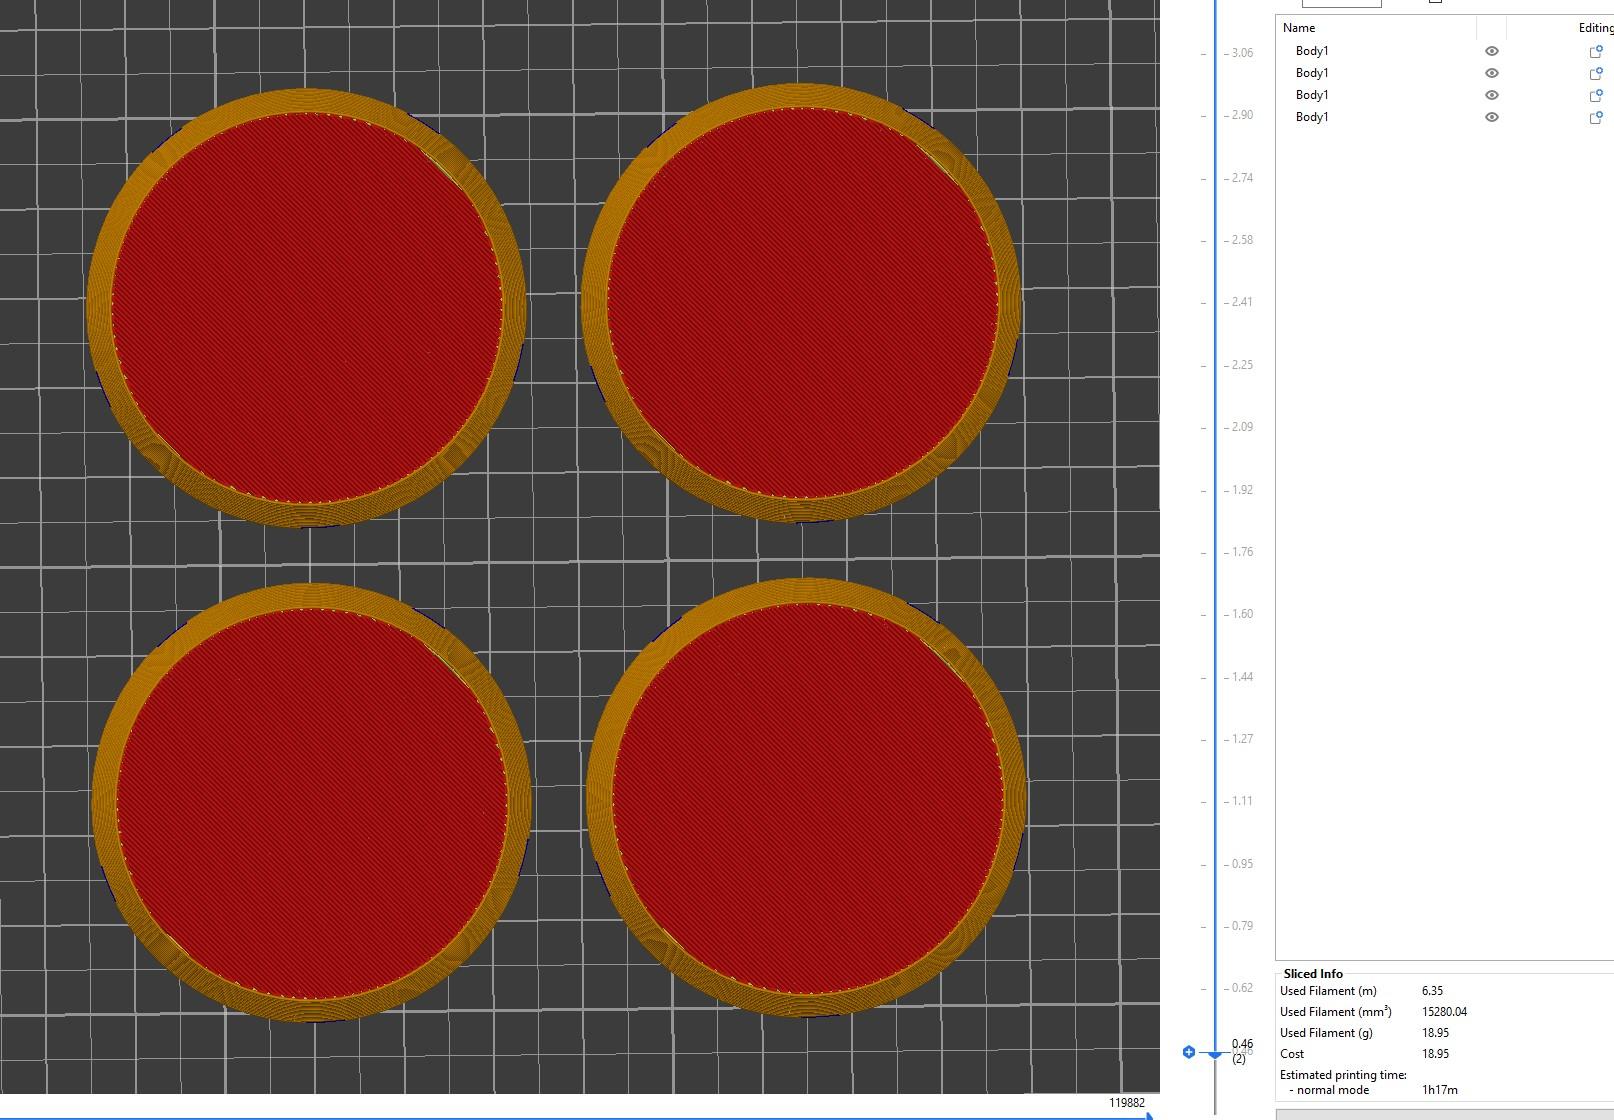Select the fourth Body1 item in list
The image size is (1614, 1120).
(1311, 117)
